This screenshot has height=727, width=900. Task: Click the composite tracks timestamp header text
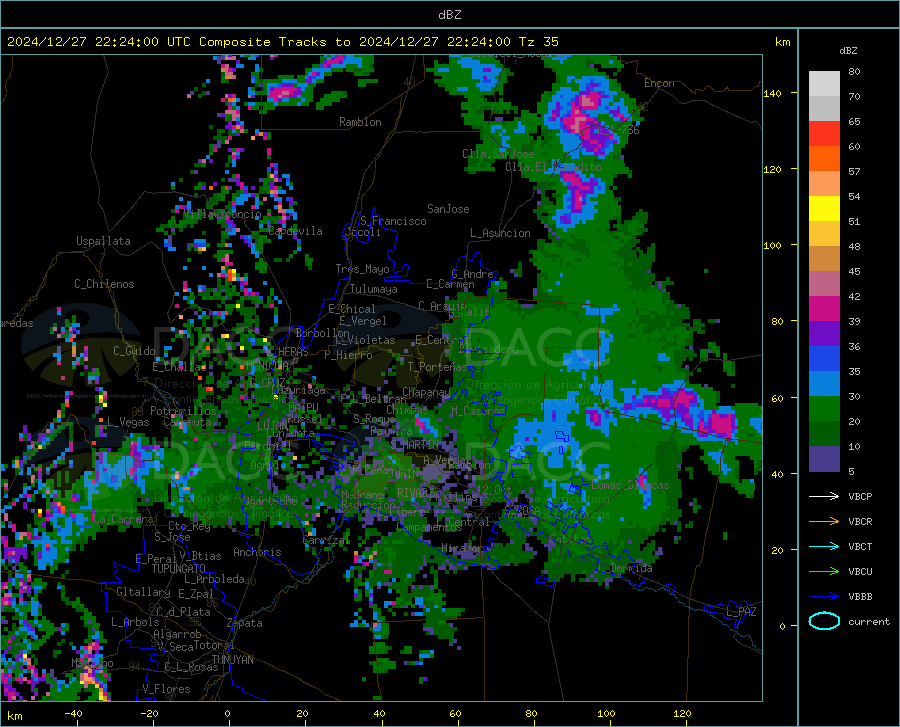coord(282,42)
